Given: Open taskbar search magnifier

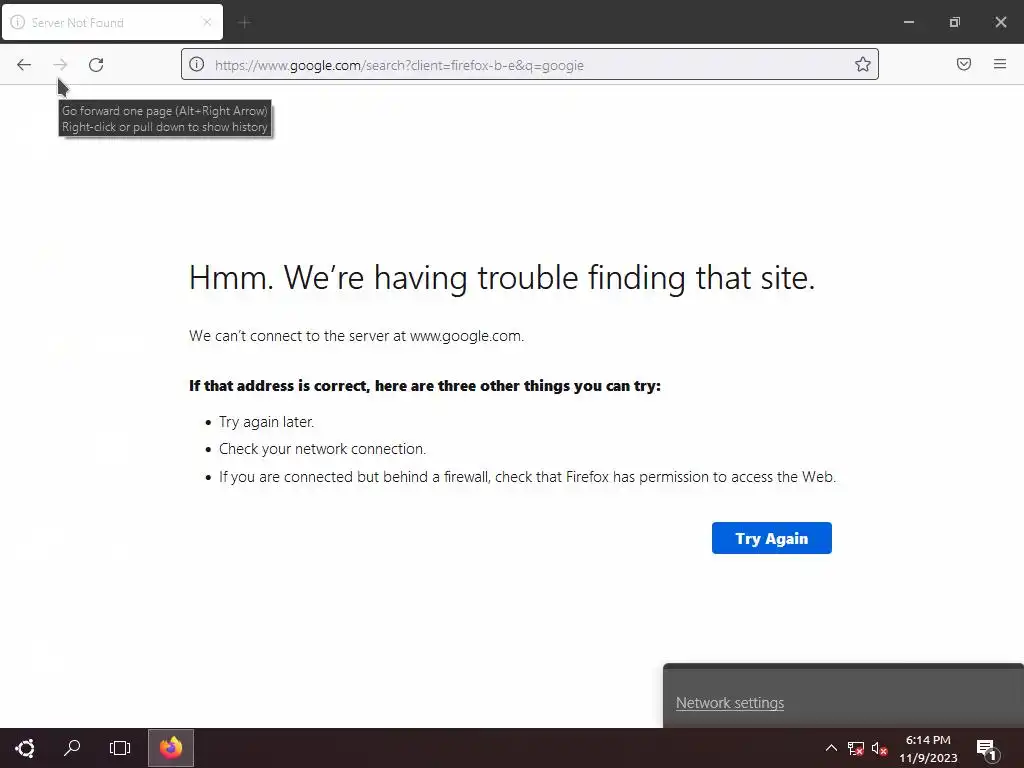Looking at the screenshot, I should tap(72, 748).
